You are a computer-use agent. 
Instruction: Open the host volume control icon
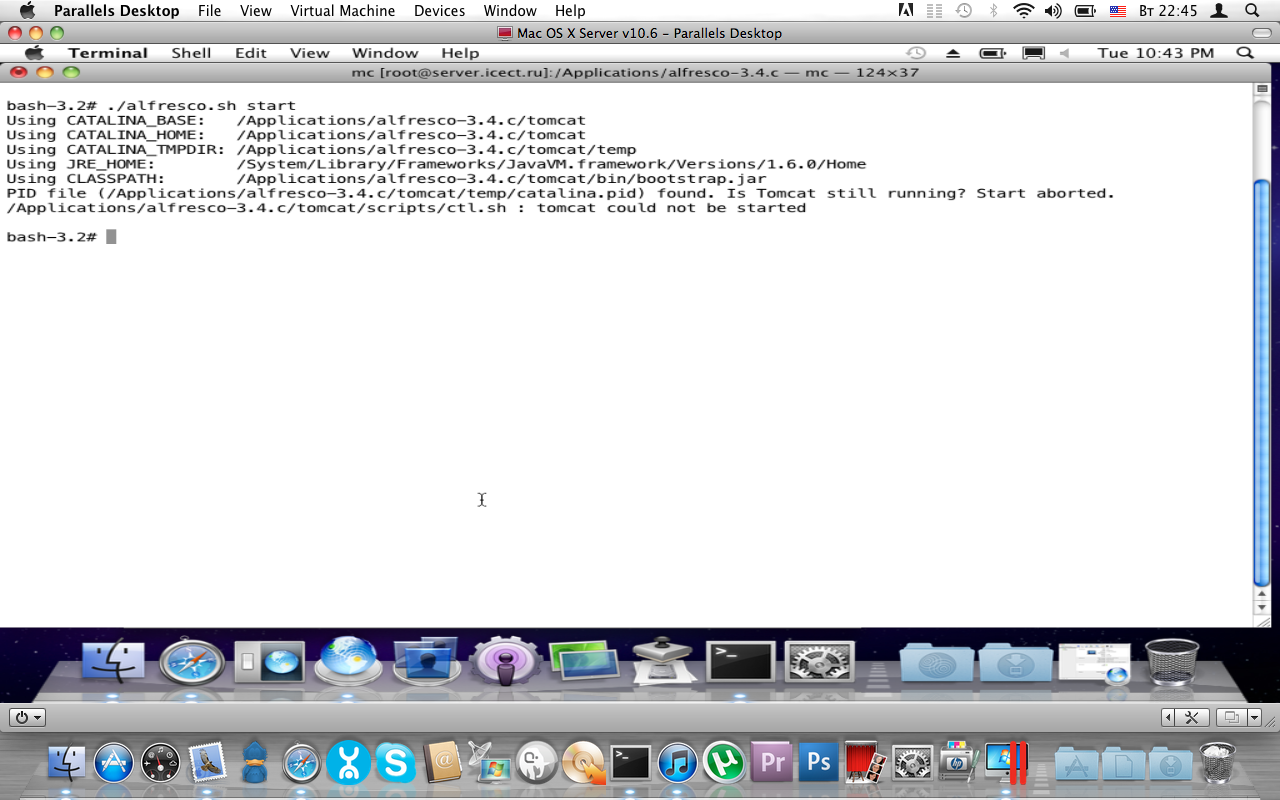[x=1052, y=11]
